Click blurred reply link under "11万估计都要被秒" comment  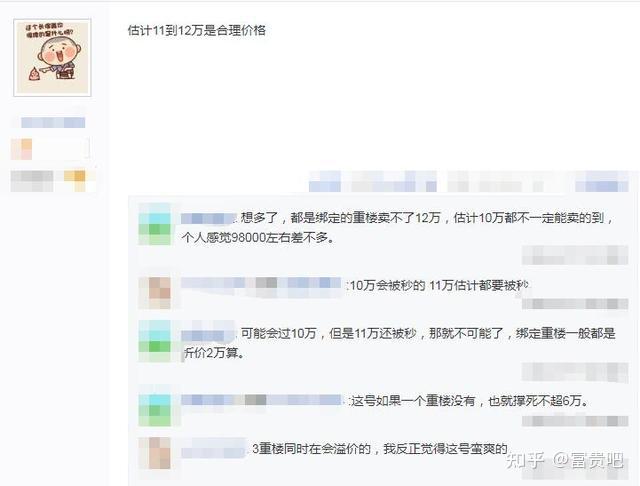click(x=575, y=304)
